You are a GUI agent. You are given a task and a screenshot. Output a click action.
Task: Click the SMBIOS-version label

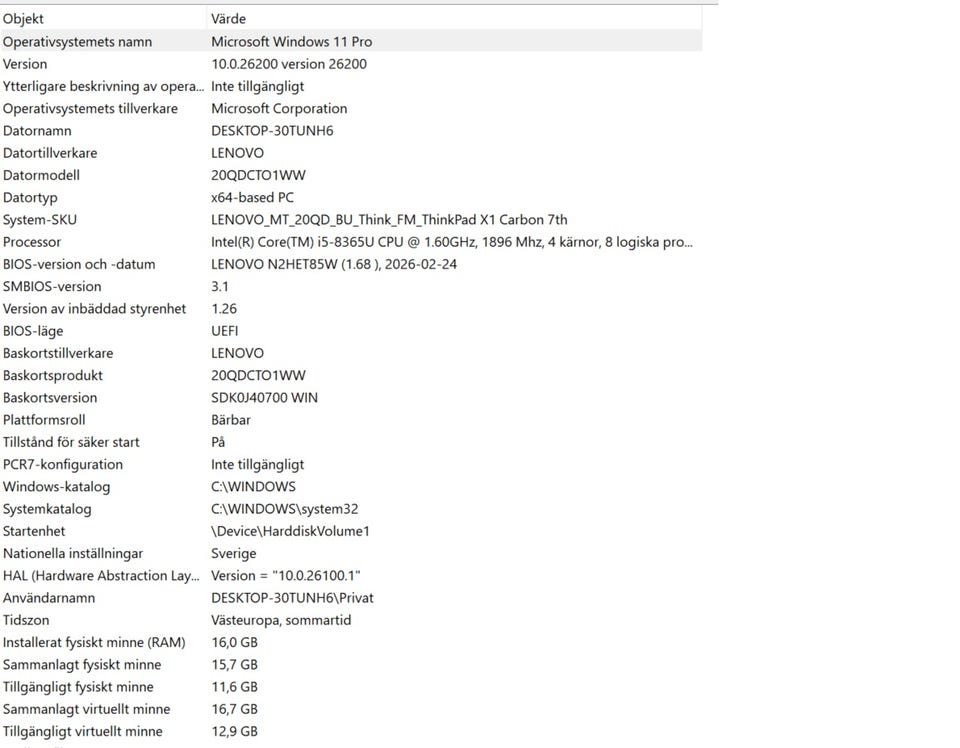[x=52, y=286]
